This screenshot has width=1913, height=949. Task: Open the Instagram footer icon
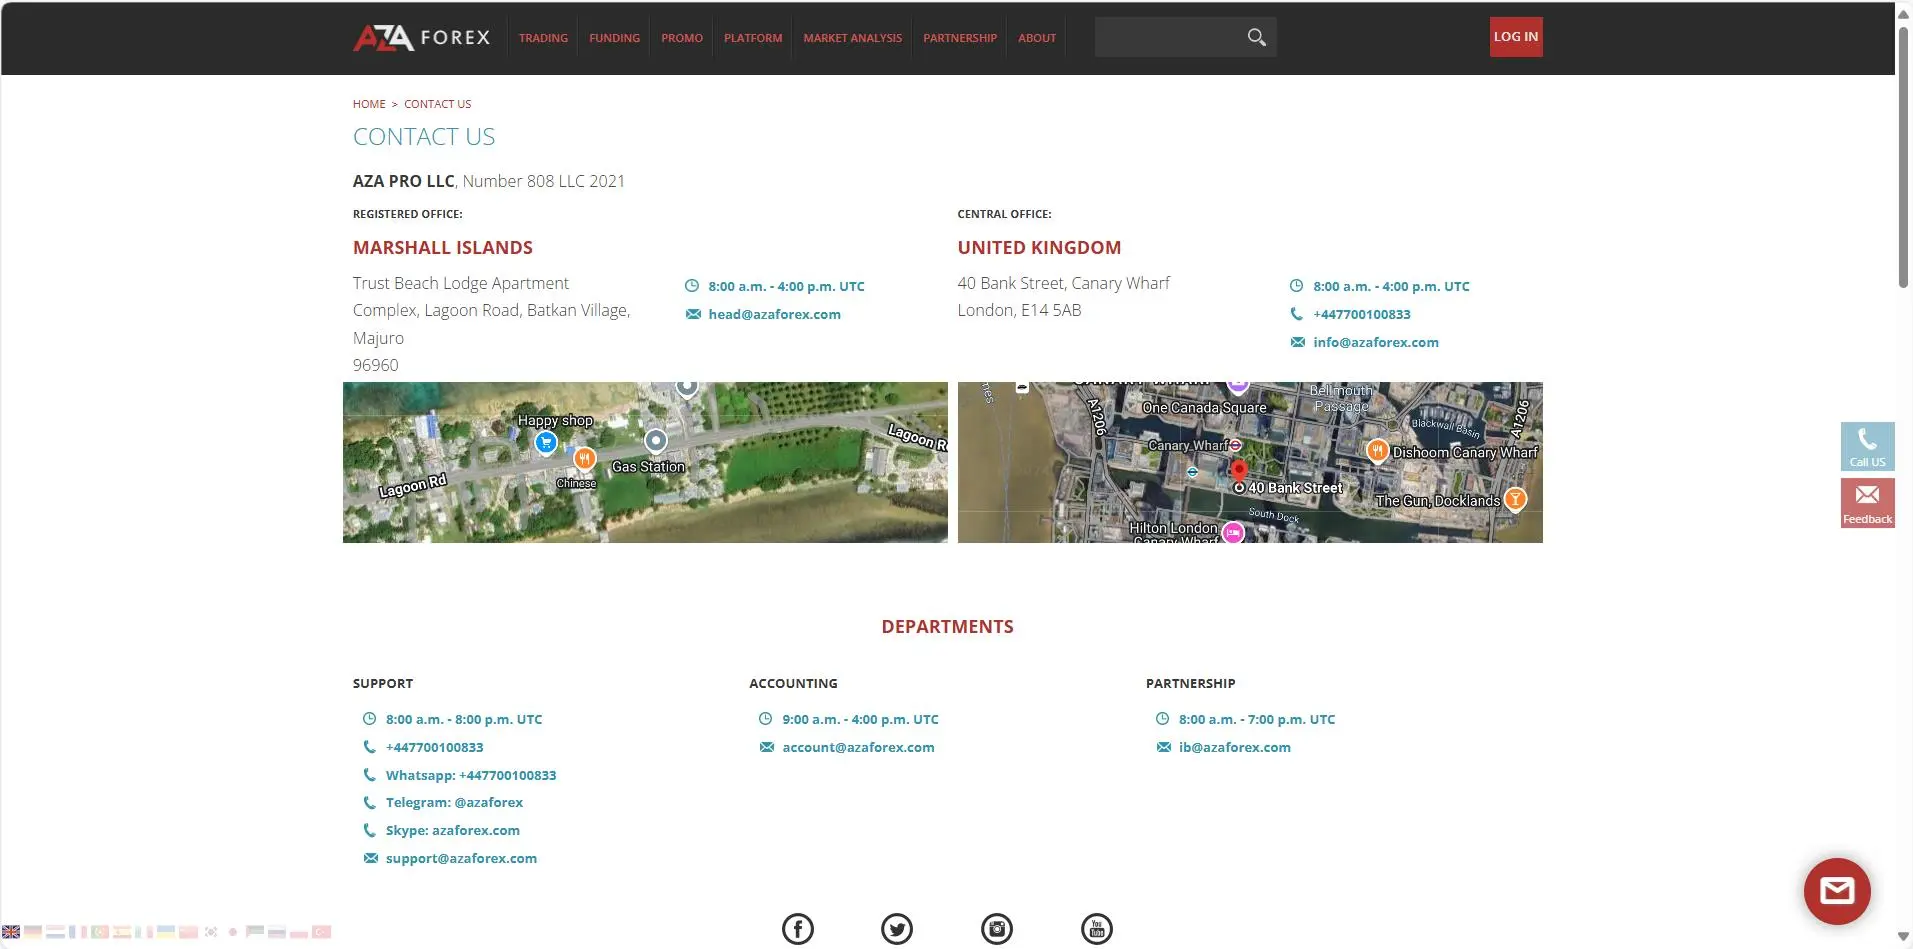997,929
